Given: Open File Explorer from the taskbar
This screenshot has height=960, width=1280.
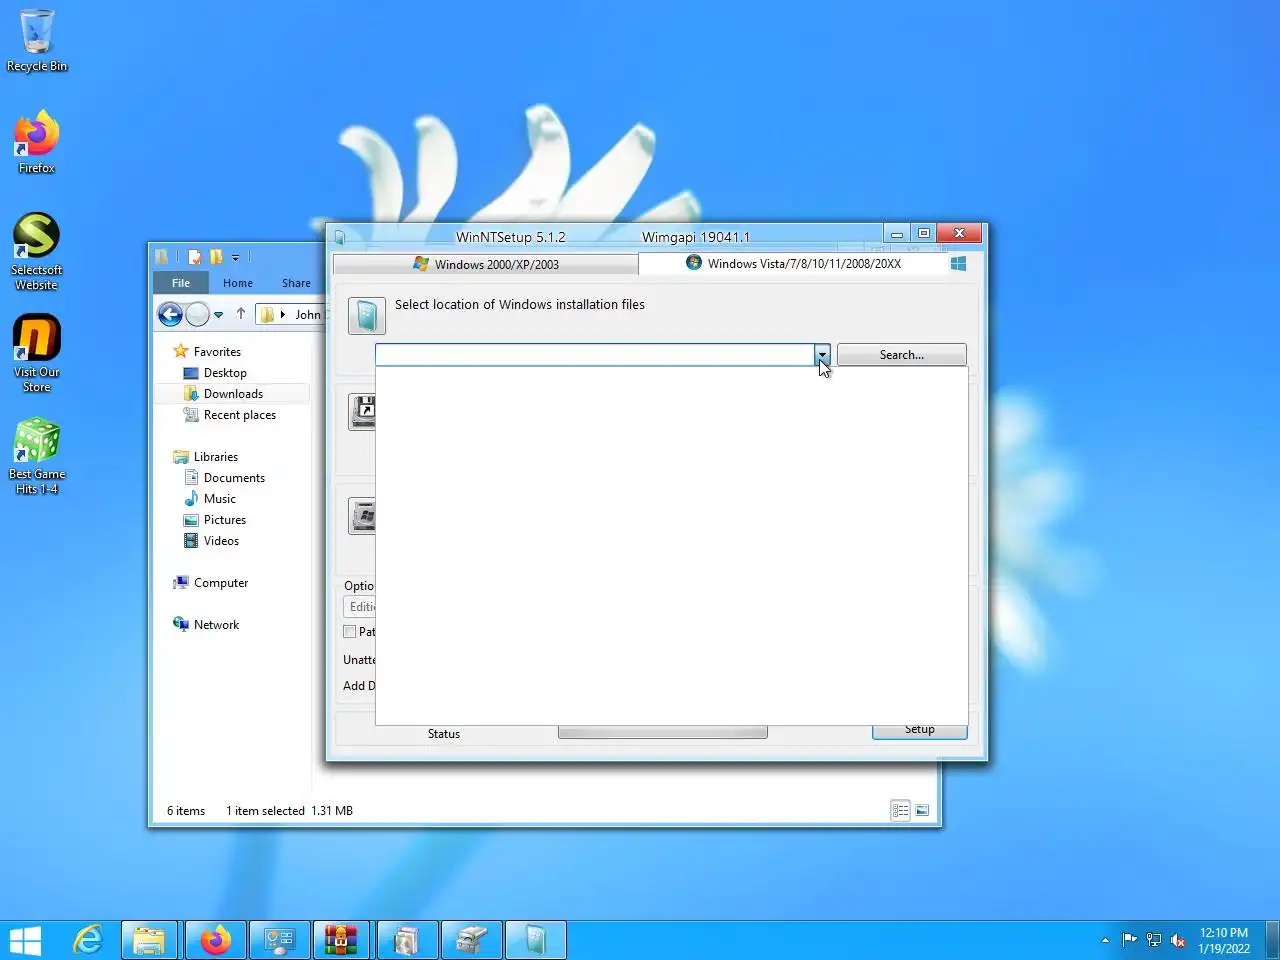Looking at the screenshot, I should 150,940.
